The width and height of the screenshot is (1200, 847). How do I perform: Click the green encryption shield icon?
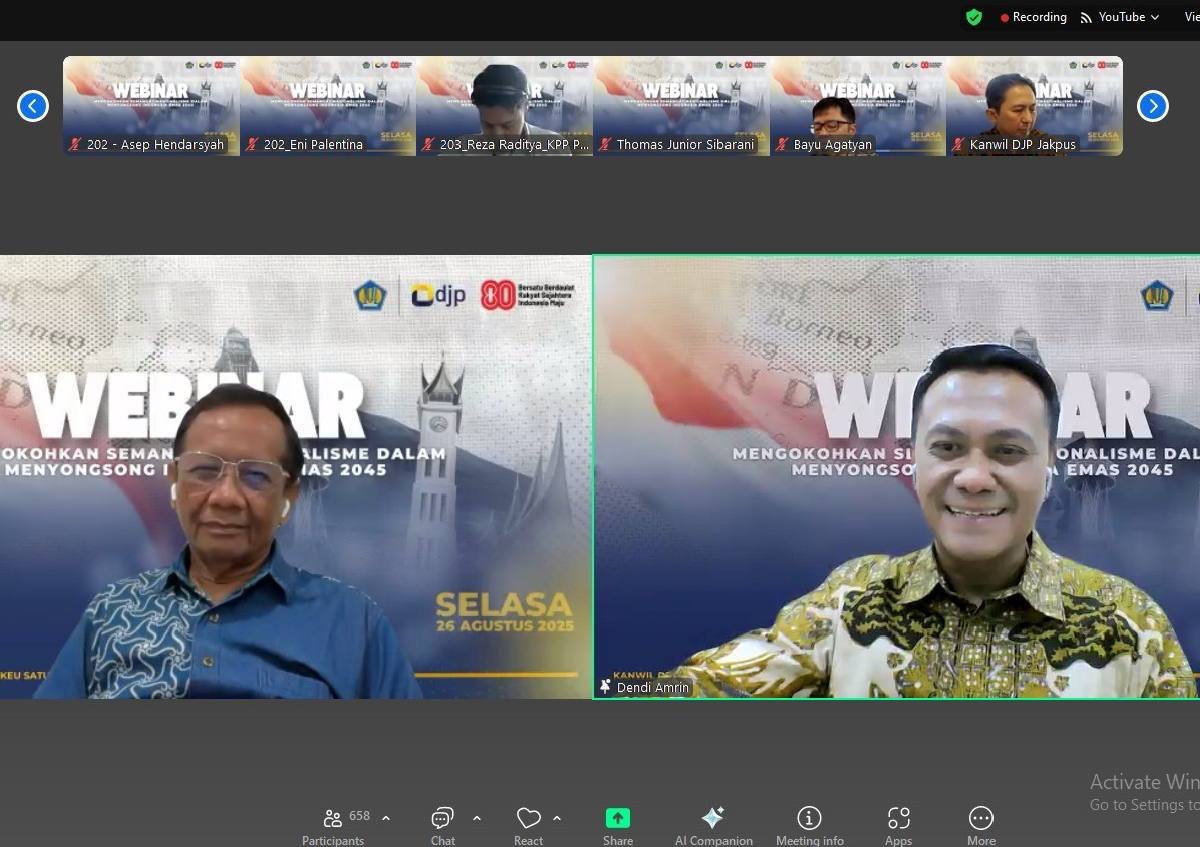tap(974, 17)
